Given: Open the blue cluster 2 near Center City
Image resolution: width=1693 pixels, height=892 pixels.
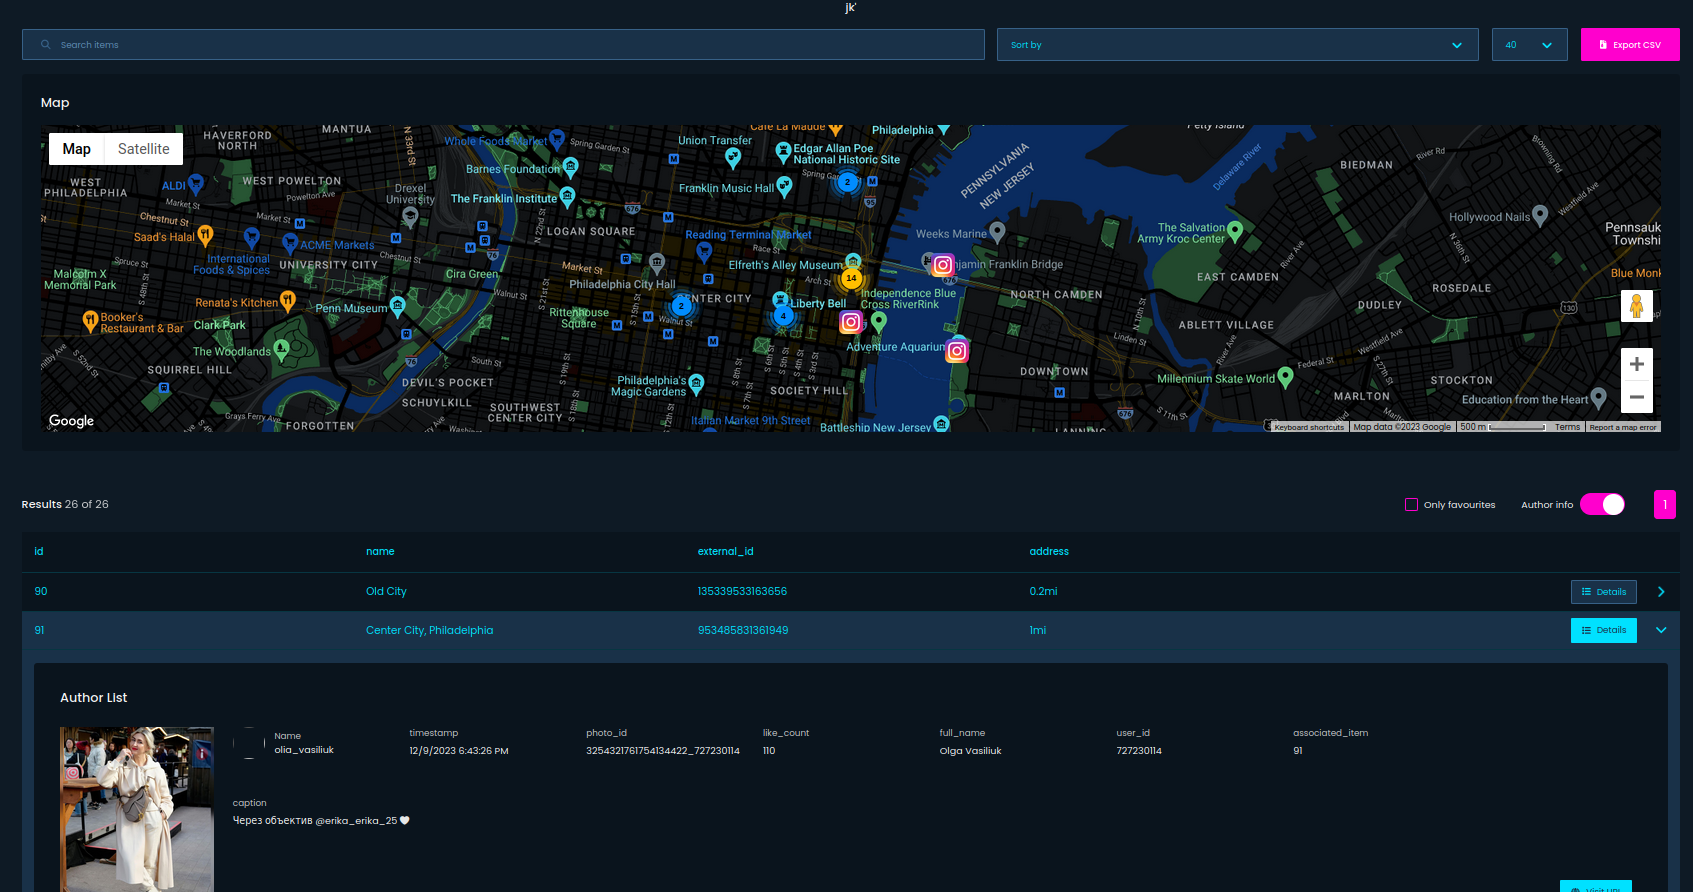Looking at the screenshot, I should pyautogui.click(x=682, y=306).
